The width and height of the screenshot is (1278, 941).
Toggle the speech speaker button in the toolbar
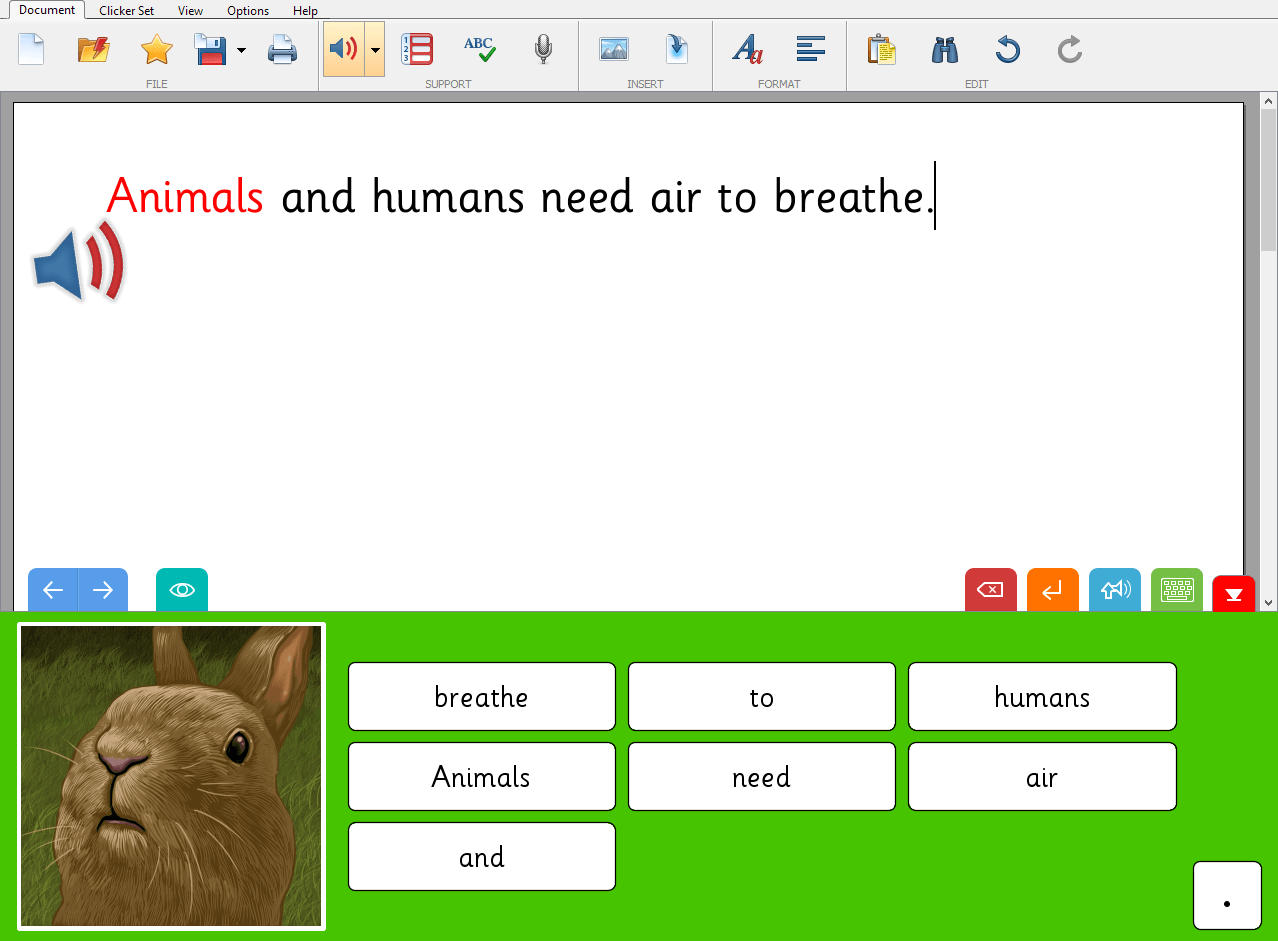[343, 49]
